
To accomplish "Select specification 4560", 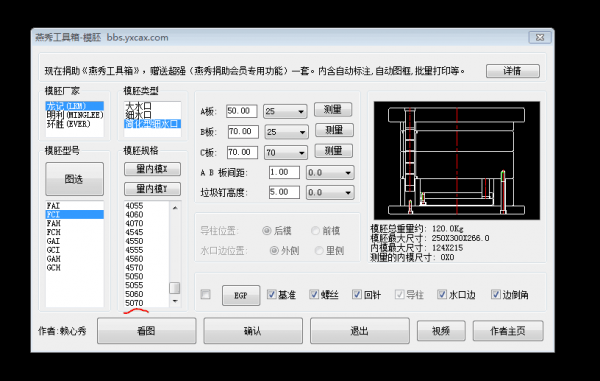I will [x=146, y=259].
